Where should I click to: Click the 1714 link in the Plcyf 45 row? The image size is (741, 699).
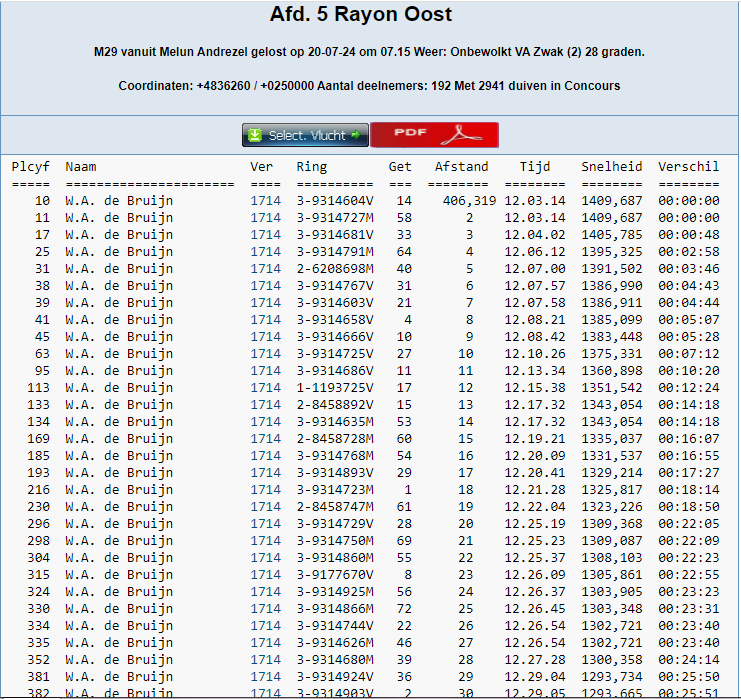265,337
